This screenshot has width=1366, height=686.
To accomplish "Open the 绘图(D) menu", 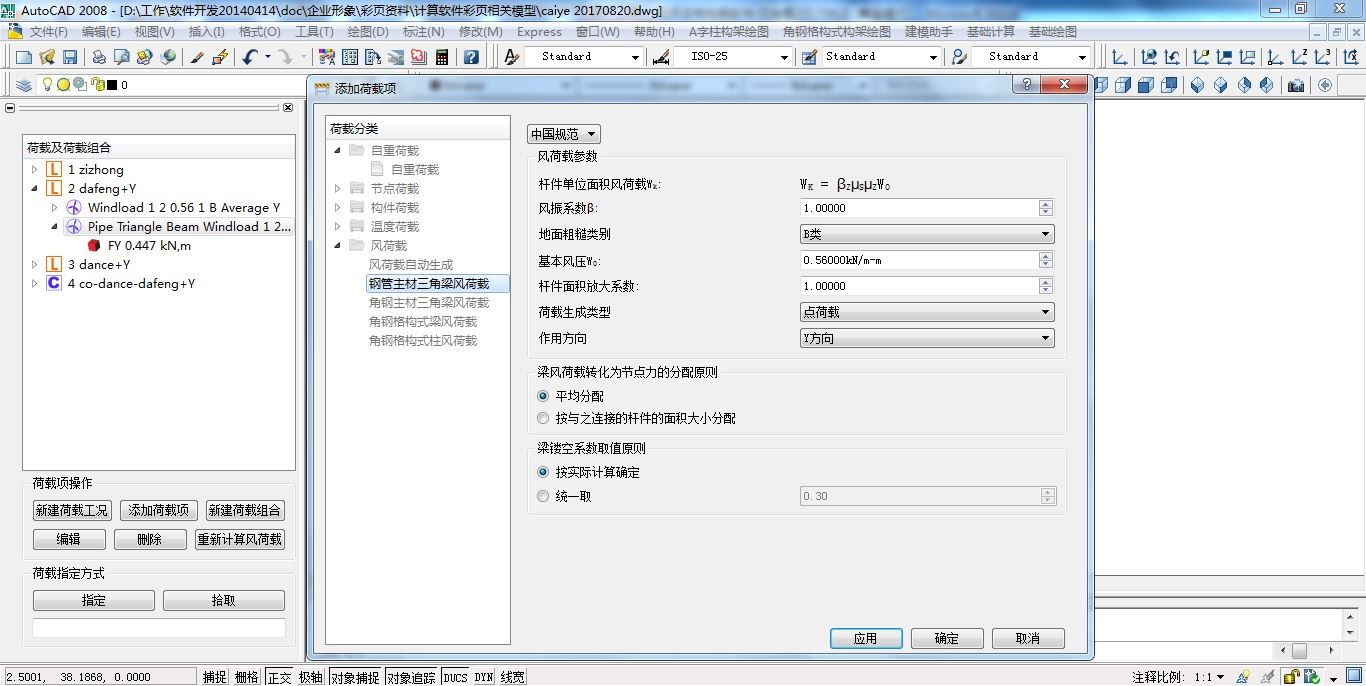I will click(367, 31).
